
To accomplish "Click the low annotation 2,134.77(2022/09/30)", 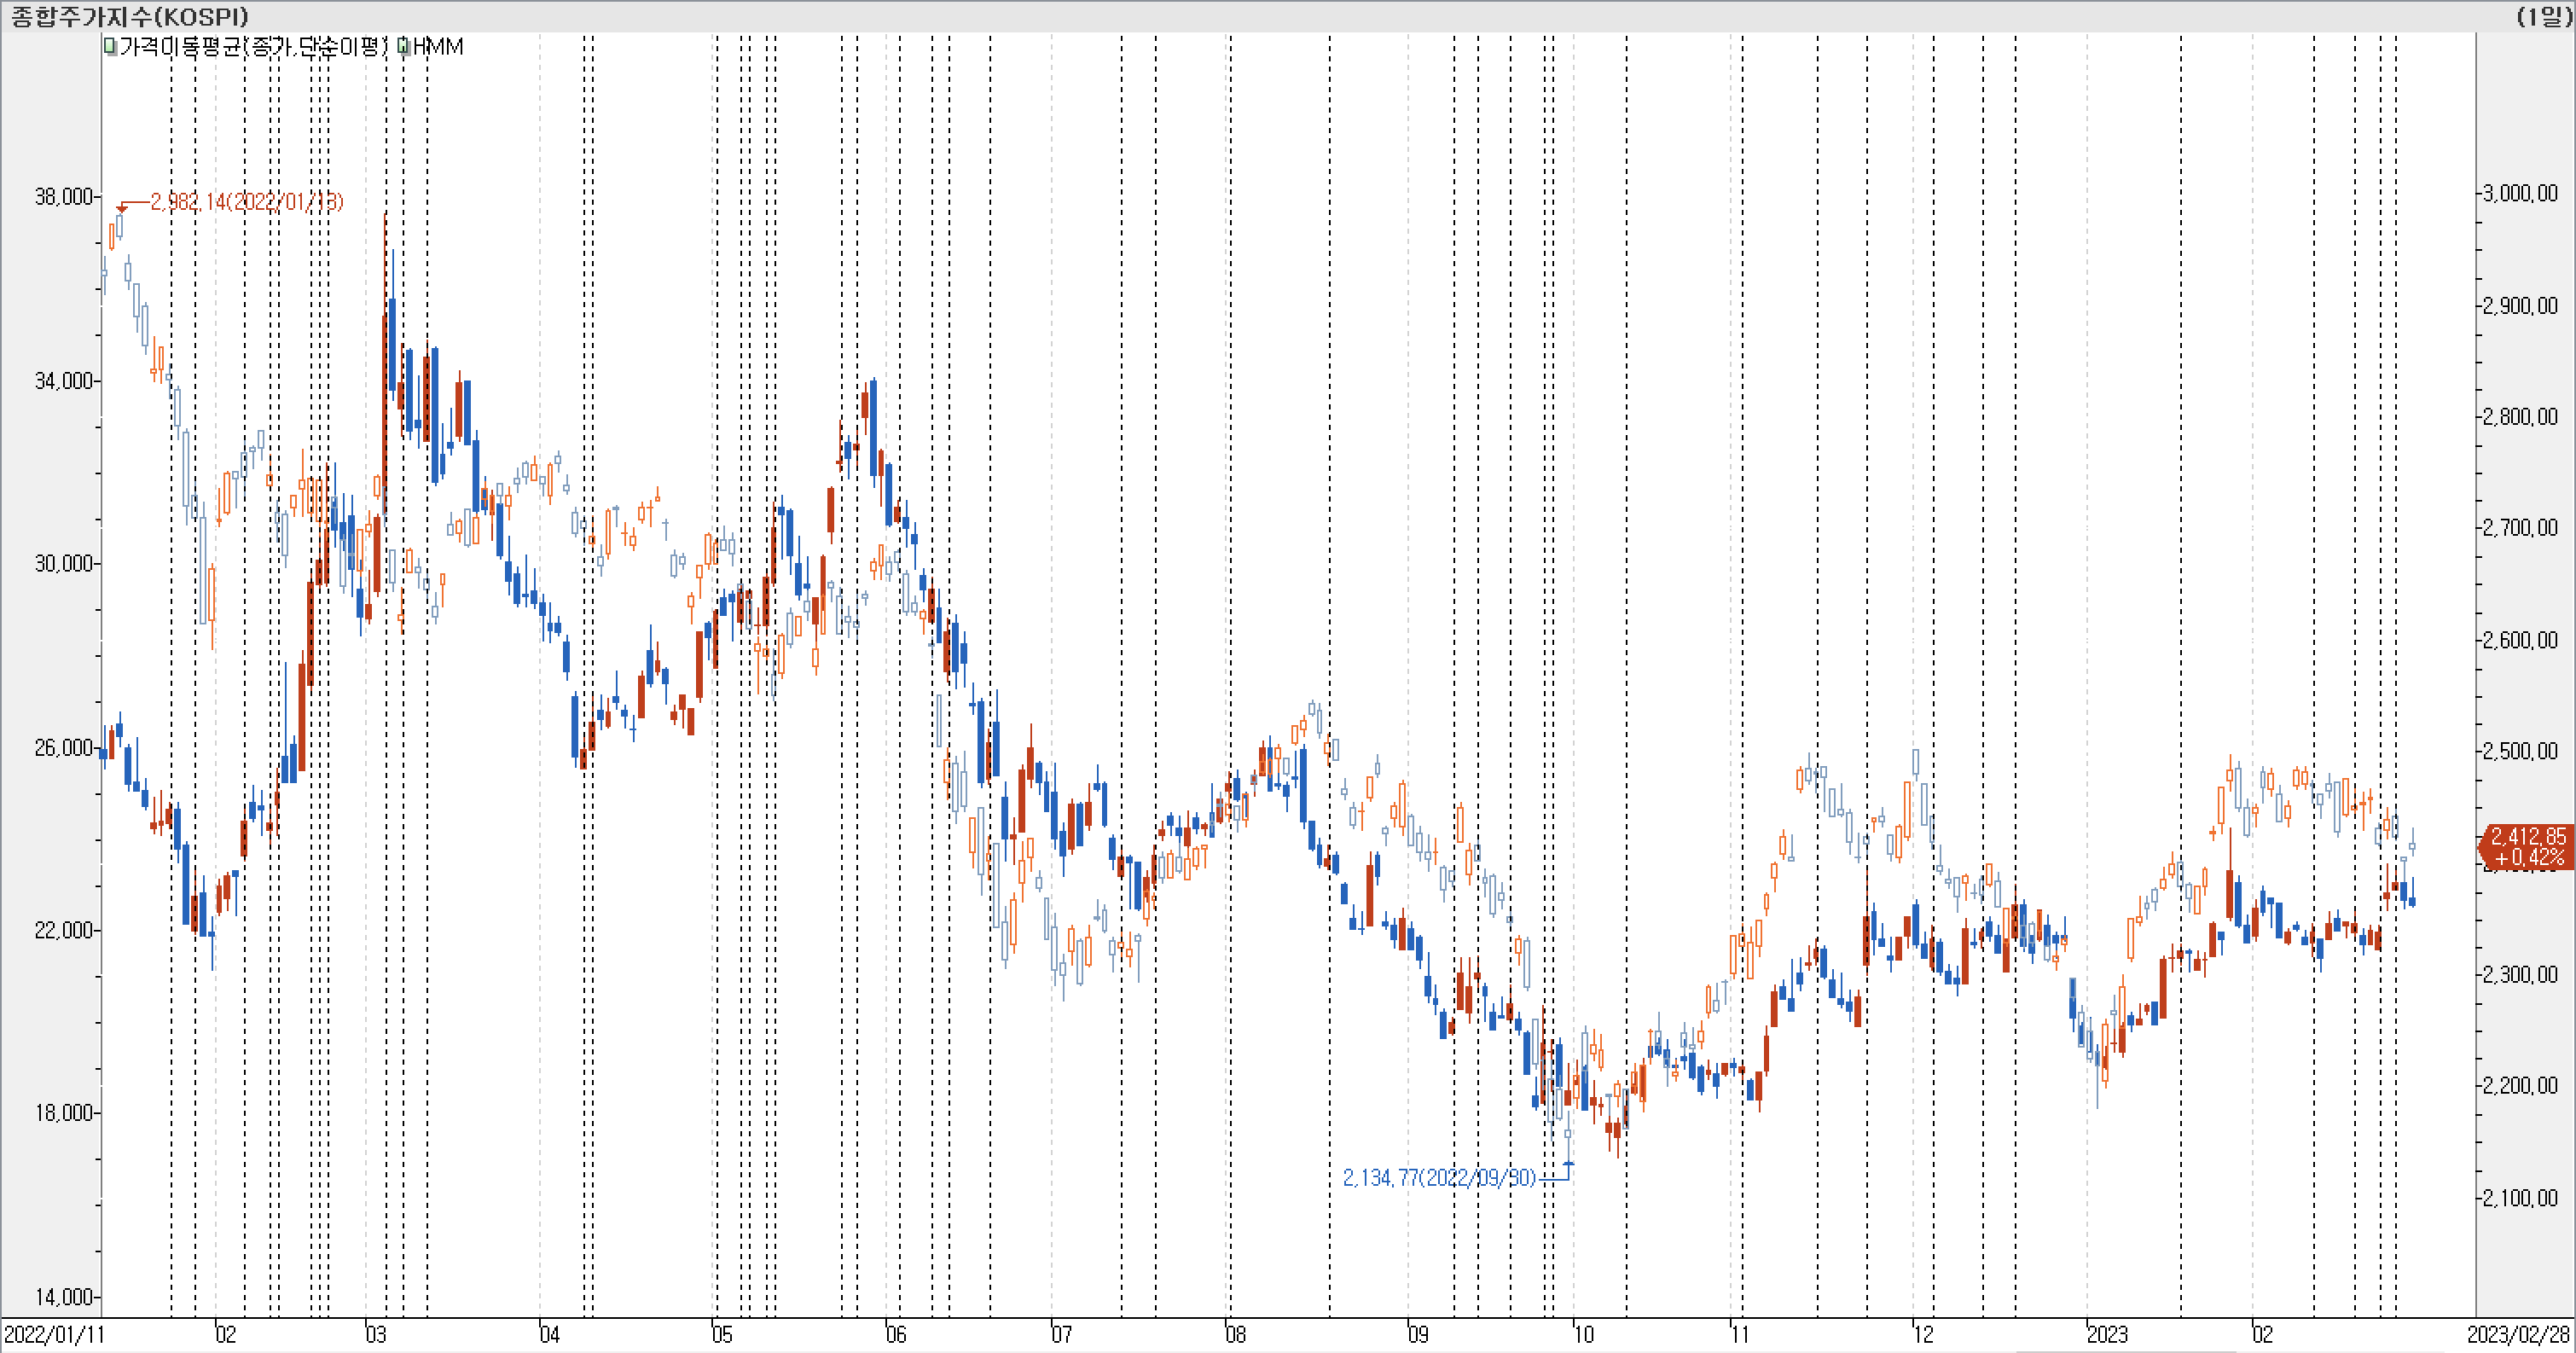I will pyautogui.click(x=1439, y=1177).
